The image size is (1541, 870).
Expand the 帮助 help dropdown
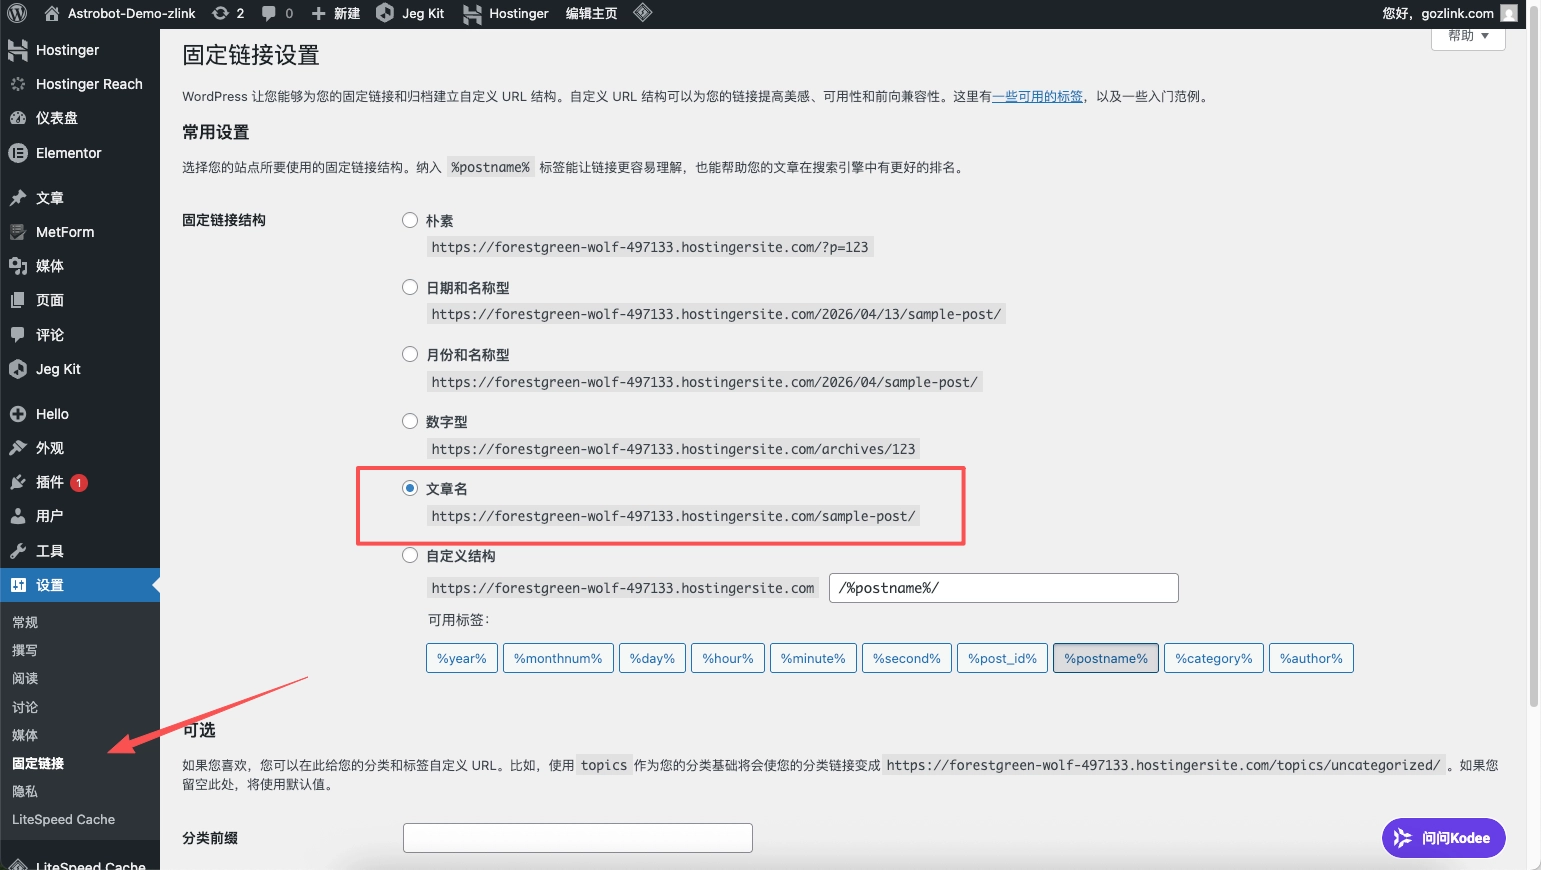(1468, 36)
